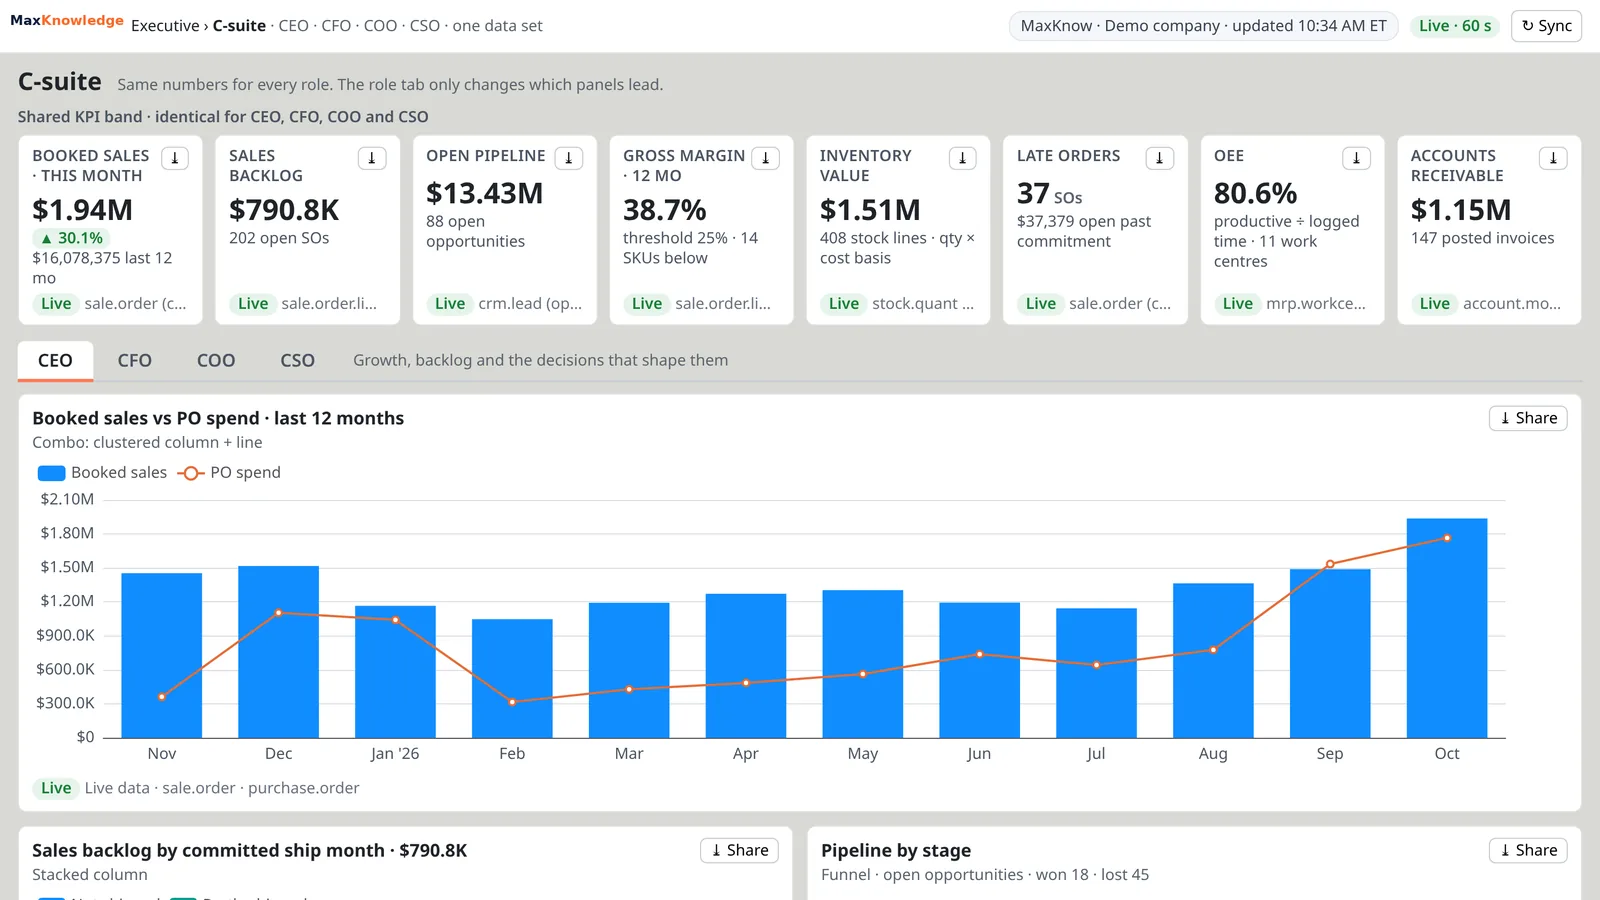Click the Live data sale.order source label

tap(222, 788)
